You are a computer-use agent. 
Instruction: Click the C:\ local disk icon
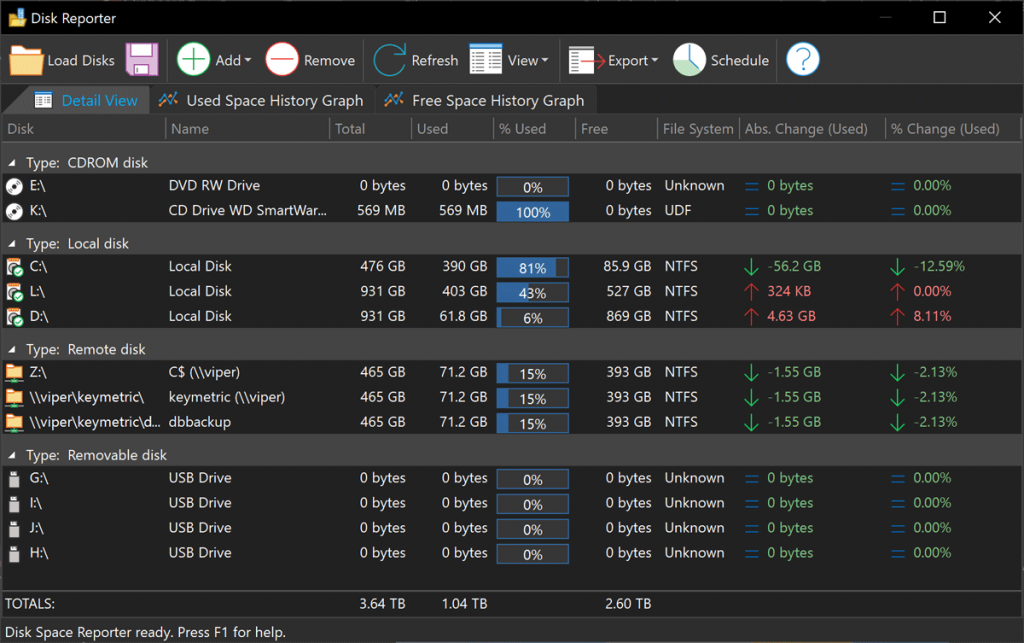tap(14, 267)
